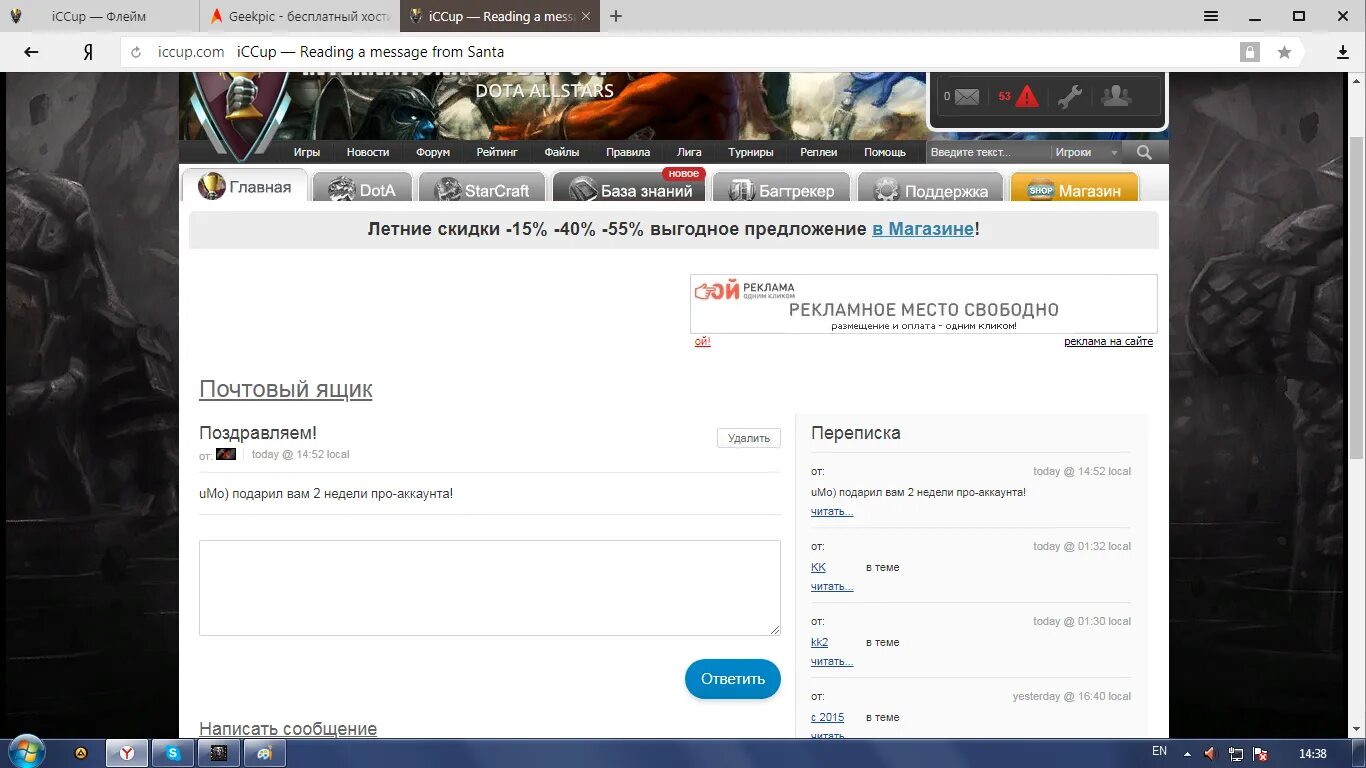Open the Багтрекер tab
The image size is (1366, 768).
tap(781, 189)
